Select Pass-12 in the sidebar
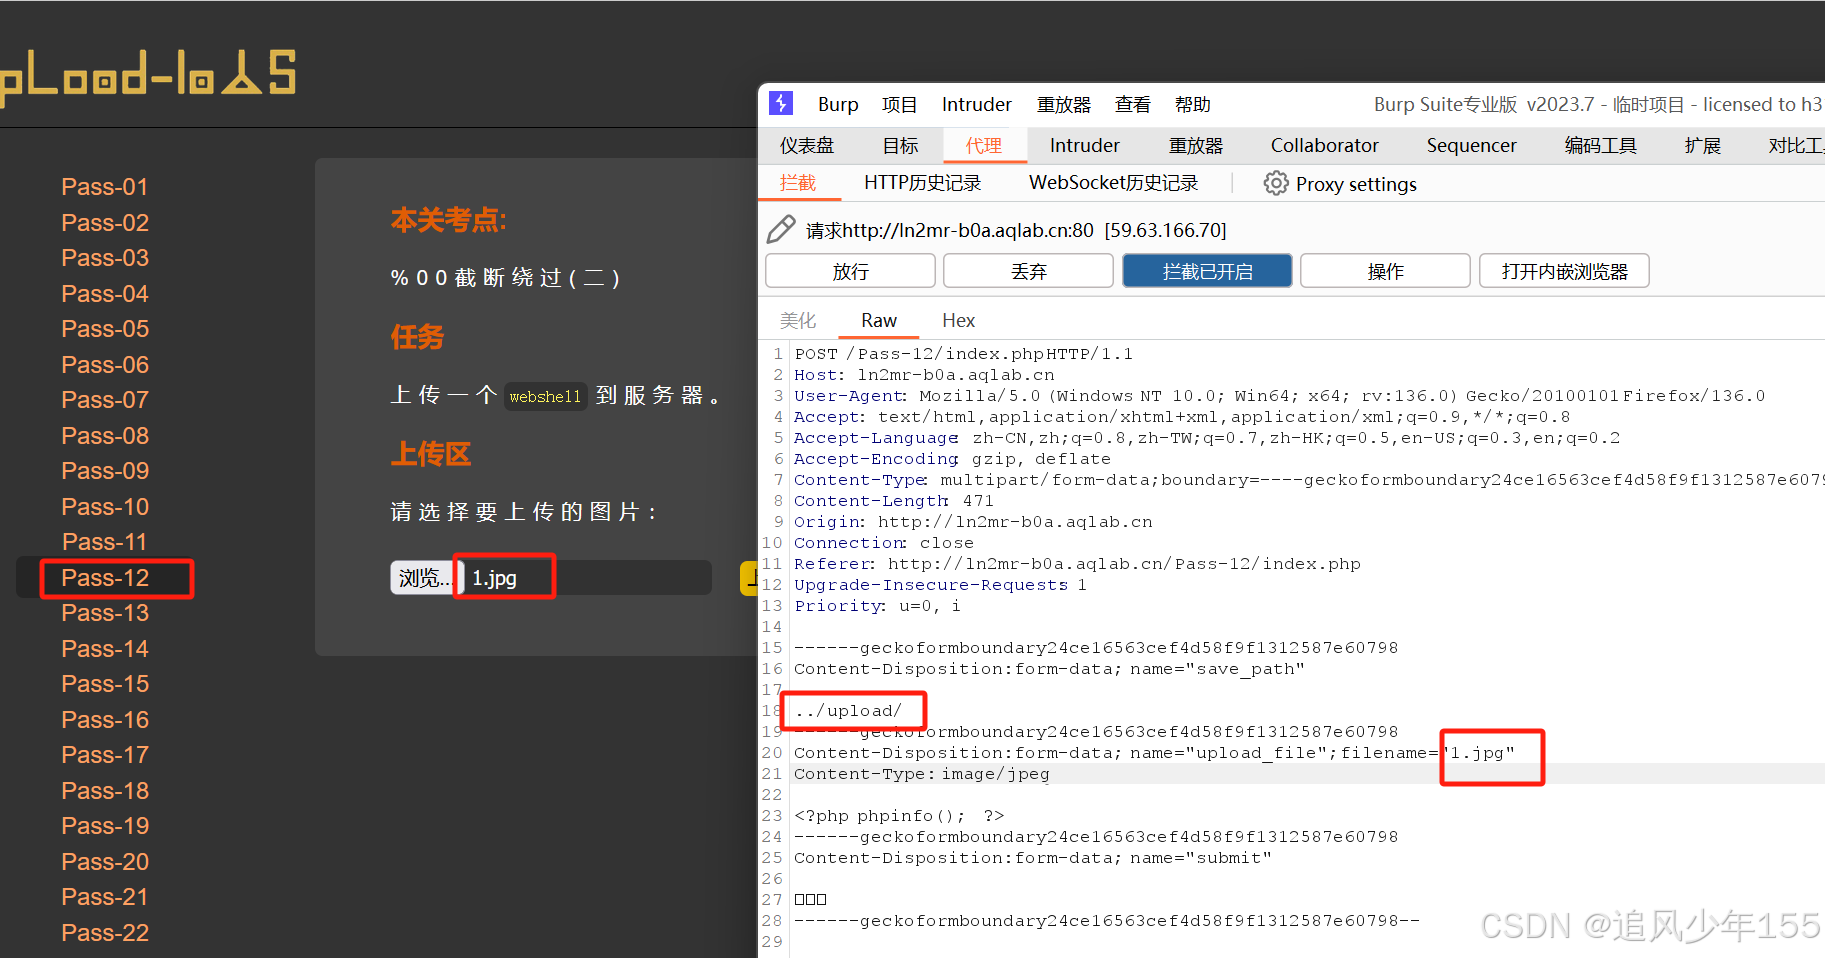 [105, 578]
